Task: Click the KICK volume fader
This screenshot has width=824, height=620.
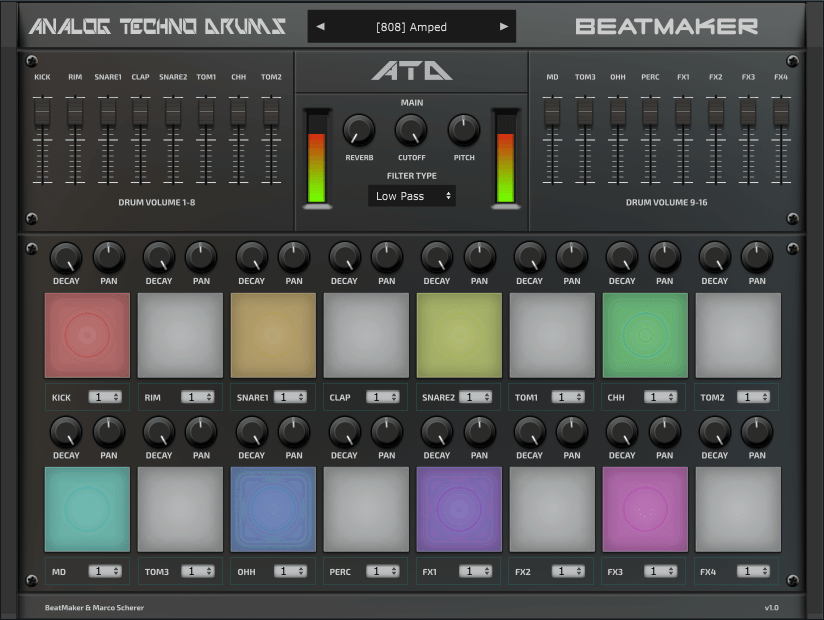Action: 42,112
